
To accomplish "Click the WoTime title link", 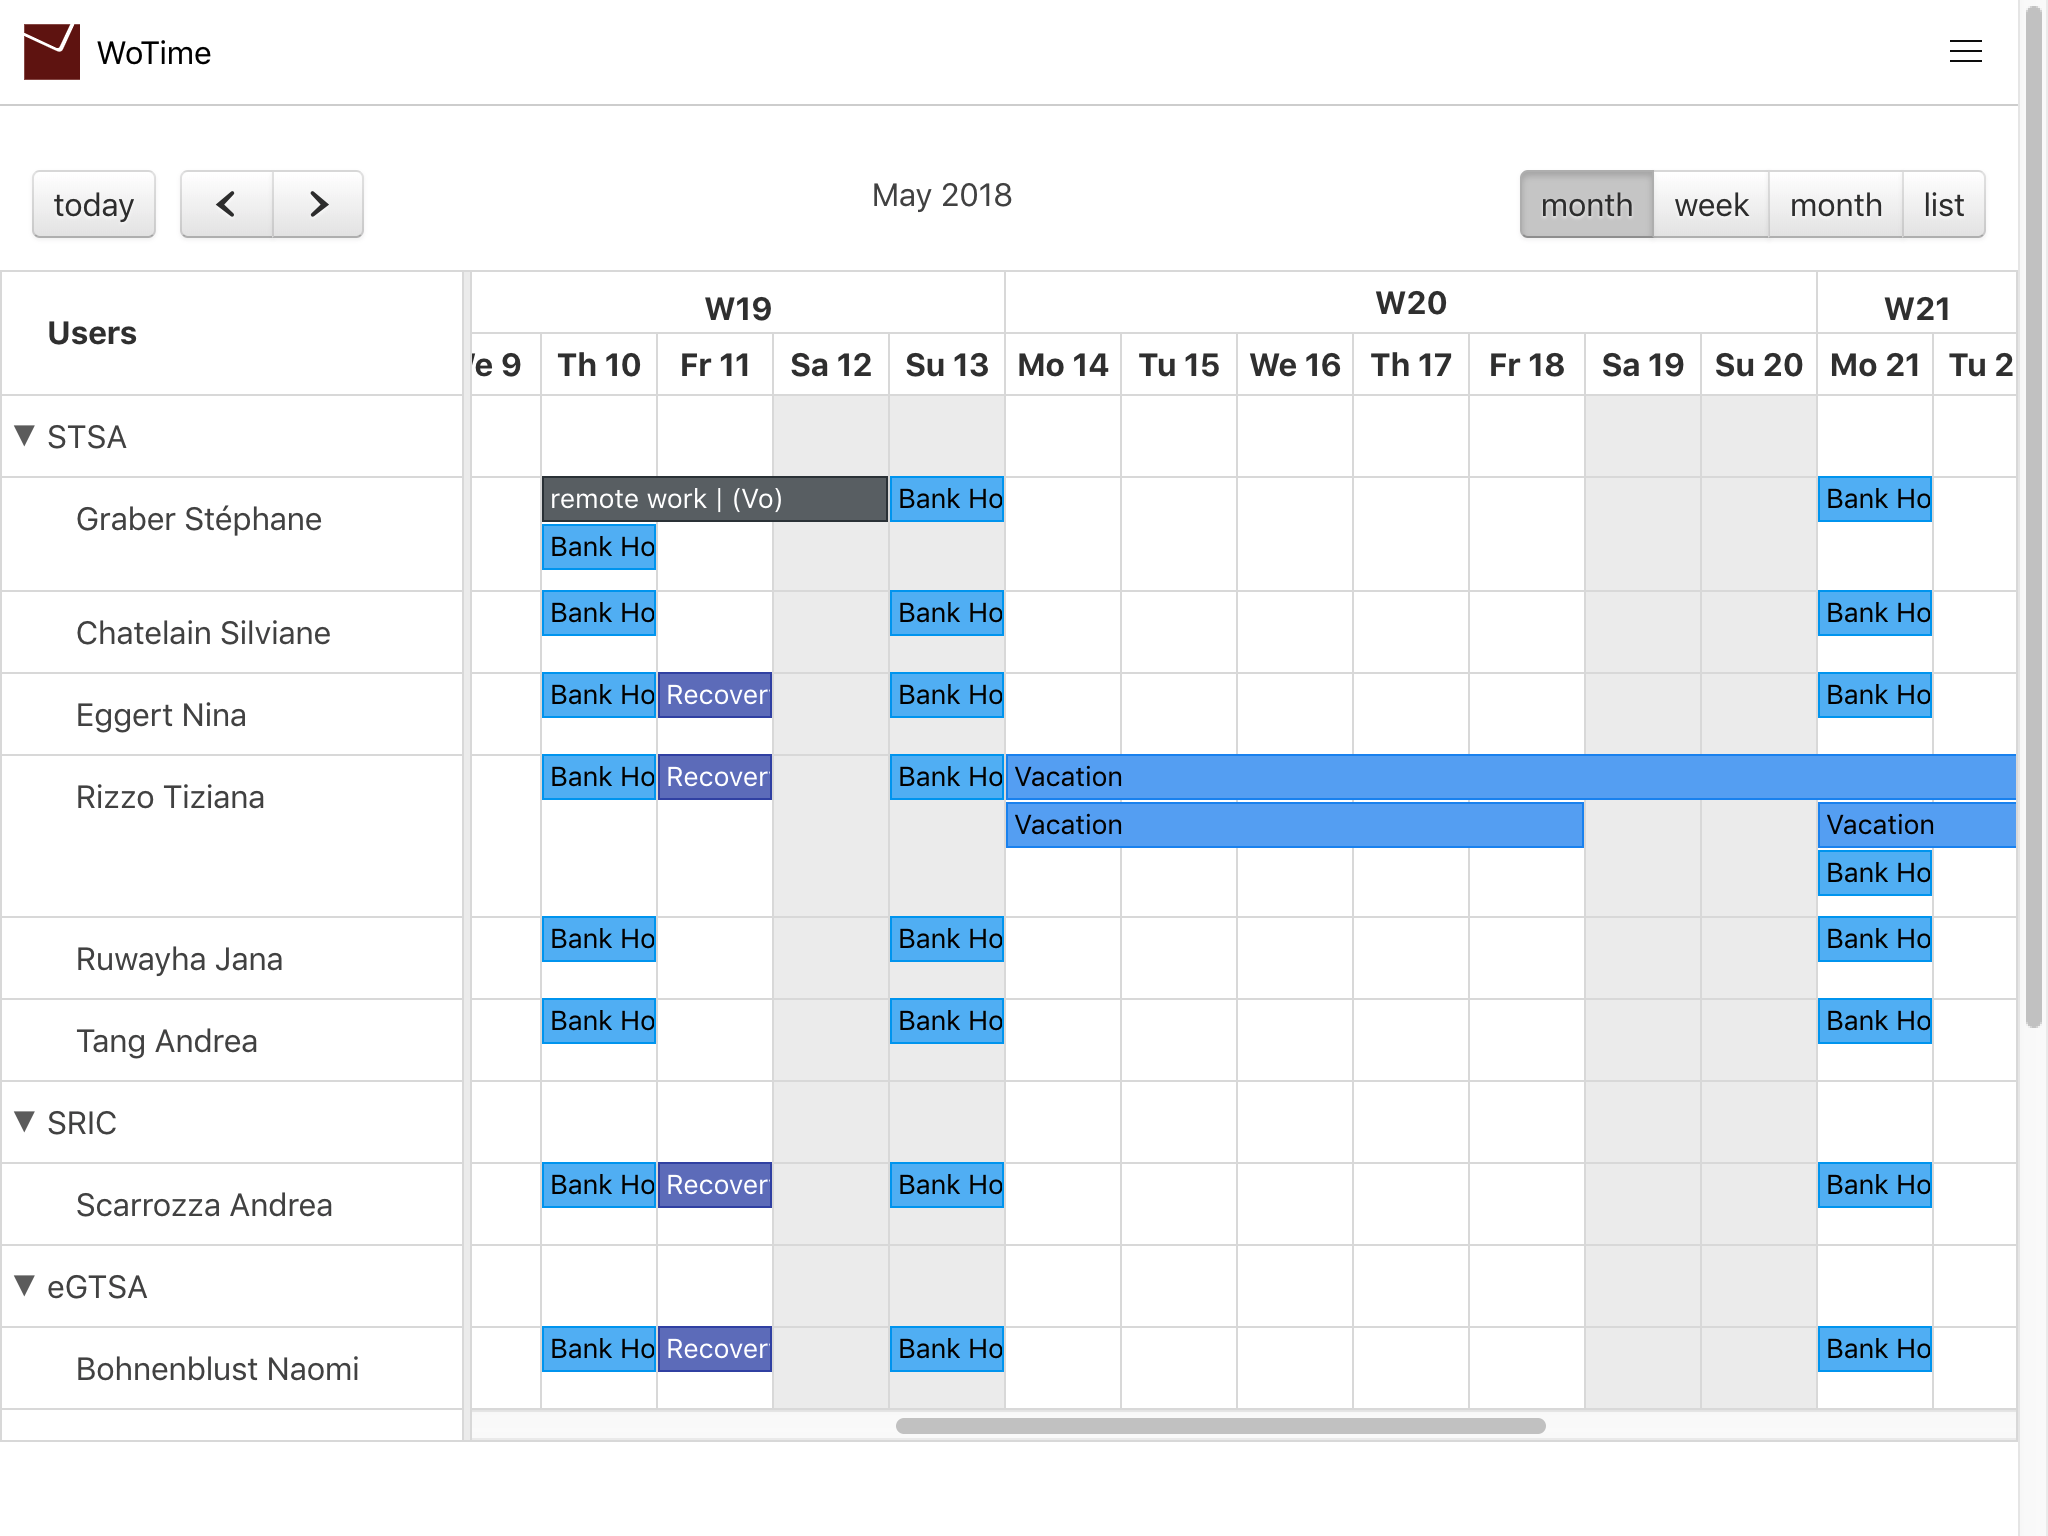I will tap(154, 53).
